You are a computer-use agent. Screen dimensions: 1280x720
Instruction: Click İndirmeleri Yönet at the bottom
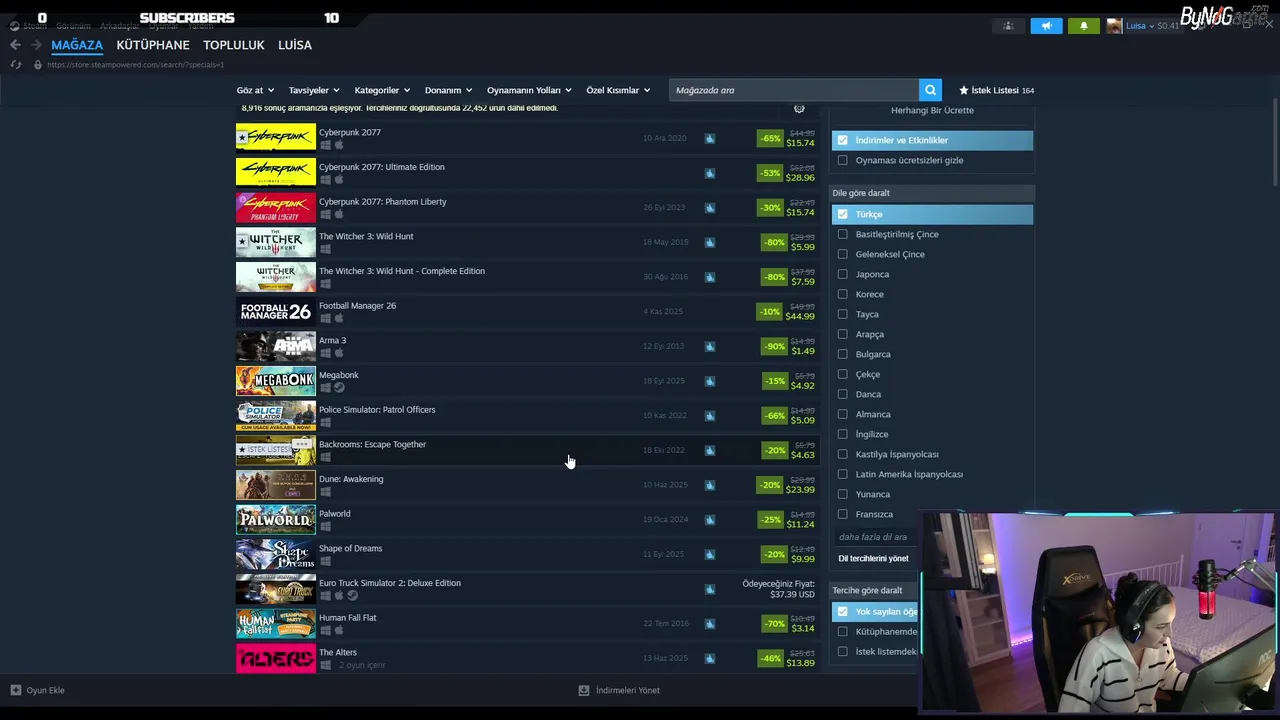(x=627, y=690)
